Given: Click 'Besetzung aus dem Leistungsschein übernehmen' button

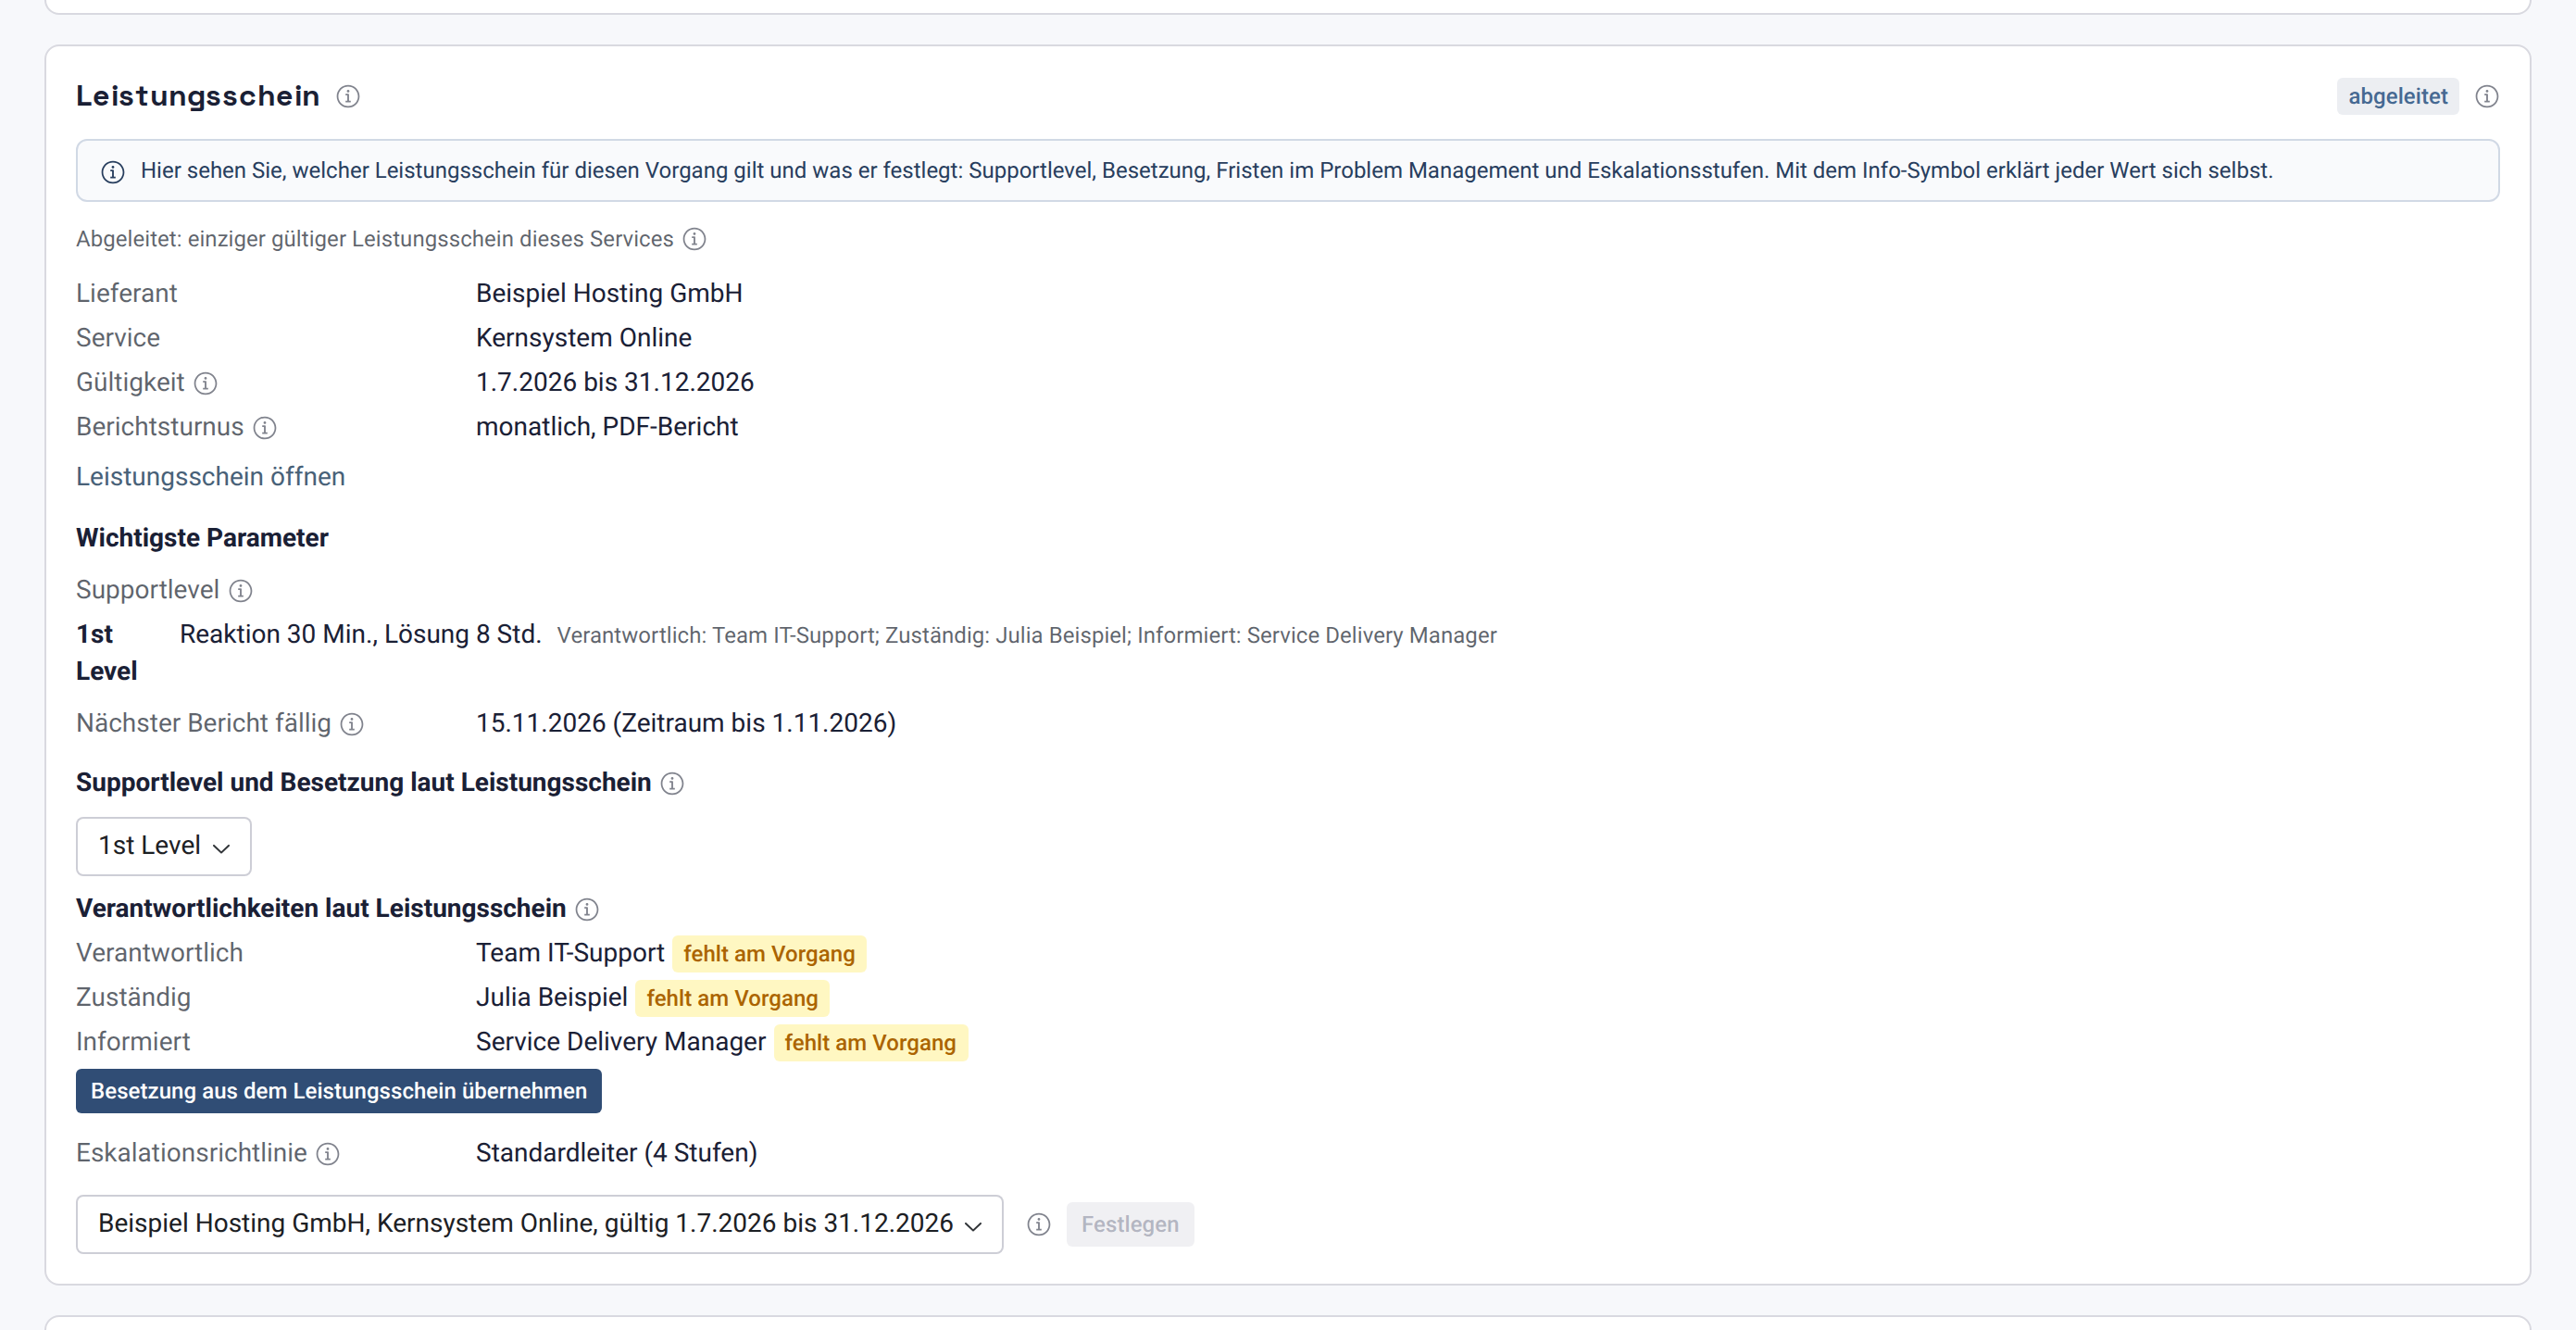Looking at the screenshot, I should [x=338, y=1091].
